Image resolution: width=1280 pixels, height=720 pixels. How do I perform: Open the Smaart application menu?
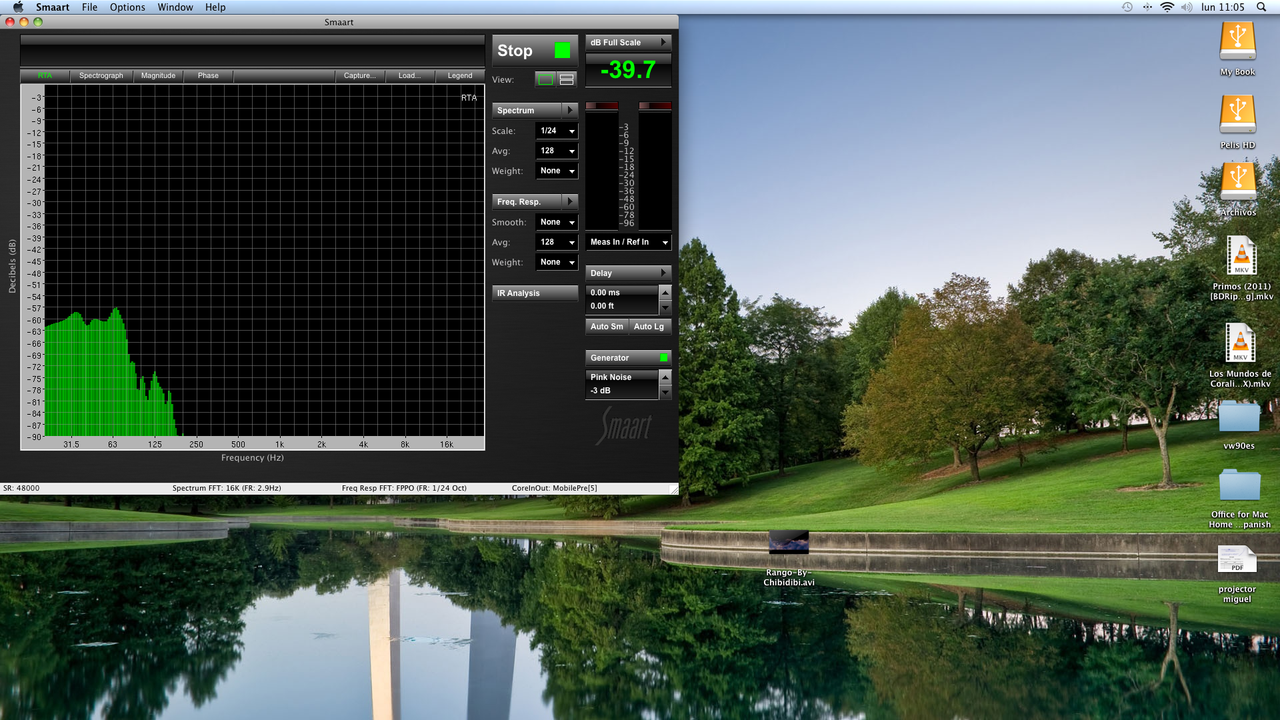[x=52, y=7]
